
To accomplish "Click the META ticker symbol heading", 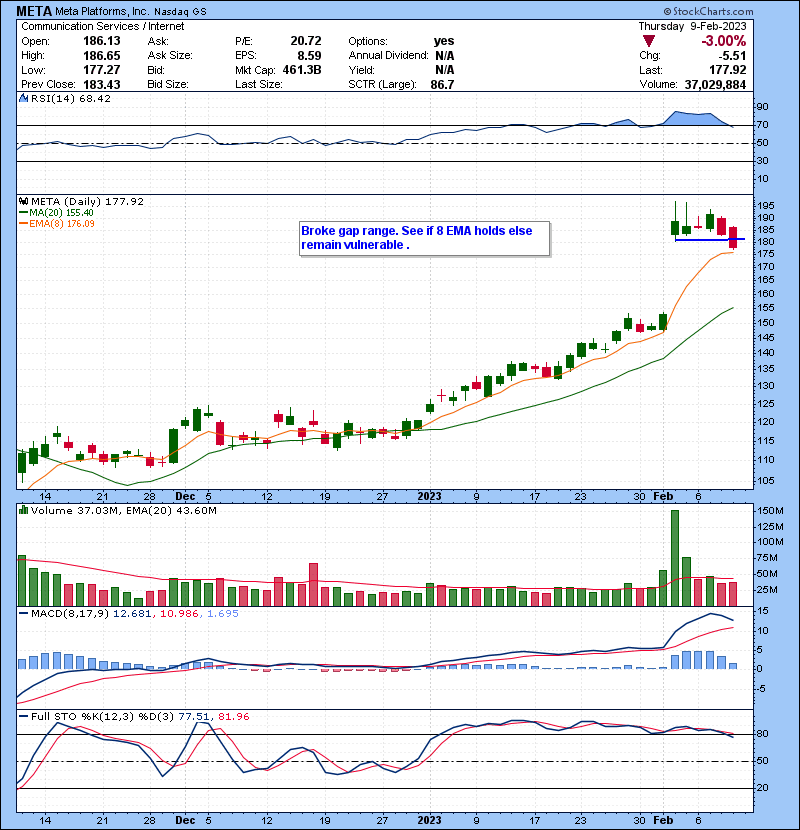I will 35,12.
